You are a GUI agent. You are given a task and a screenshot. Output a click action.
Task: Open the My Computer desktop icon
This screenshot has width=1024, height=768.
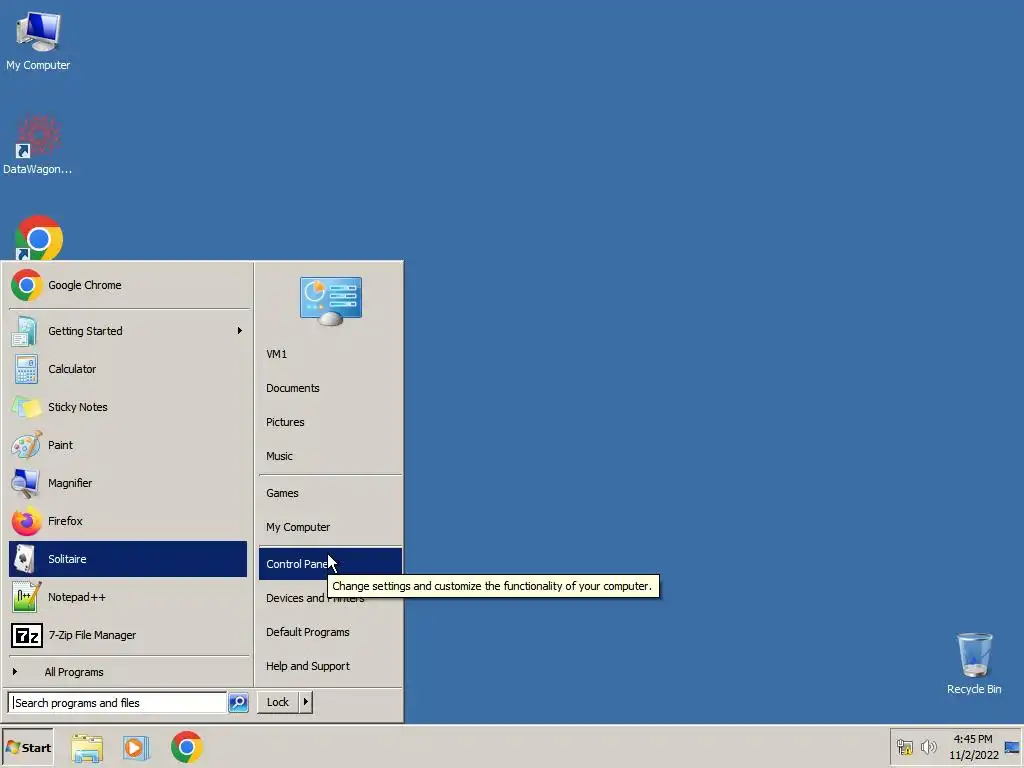click(38, 40)
